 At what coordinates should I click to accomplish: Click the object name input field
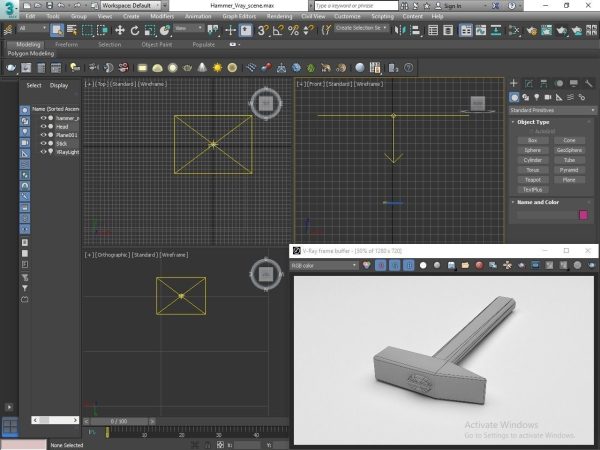click(546, 215)
